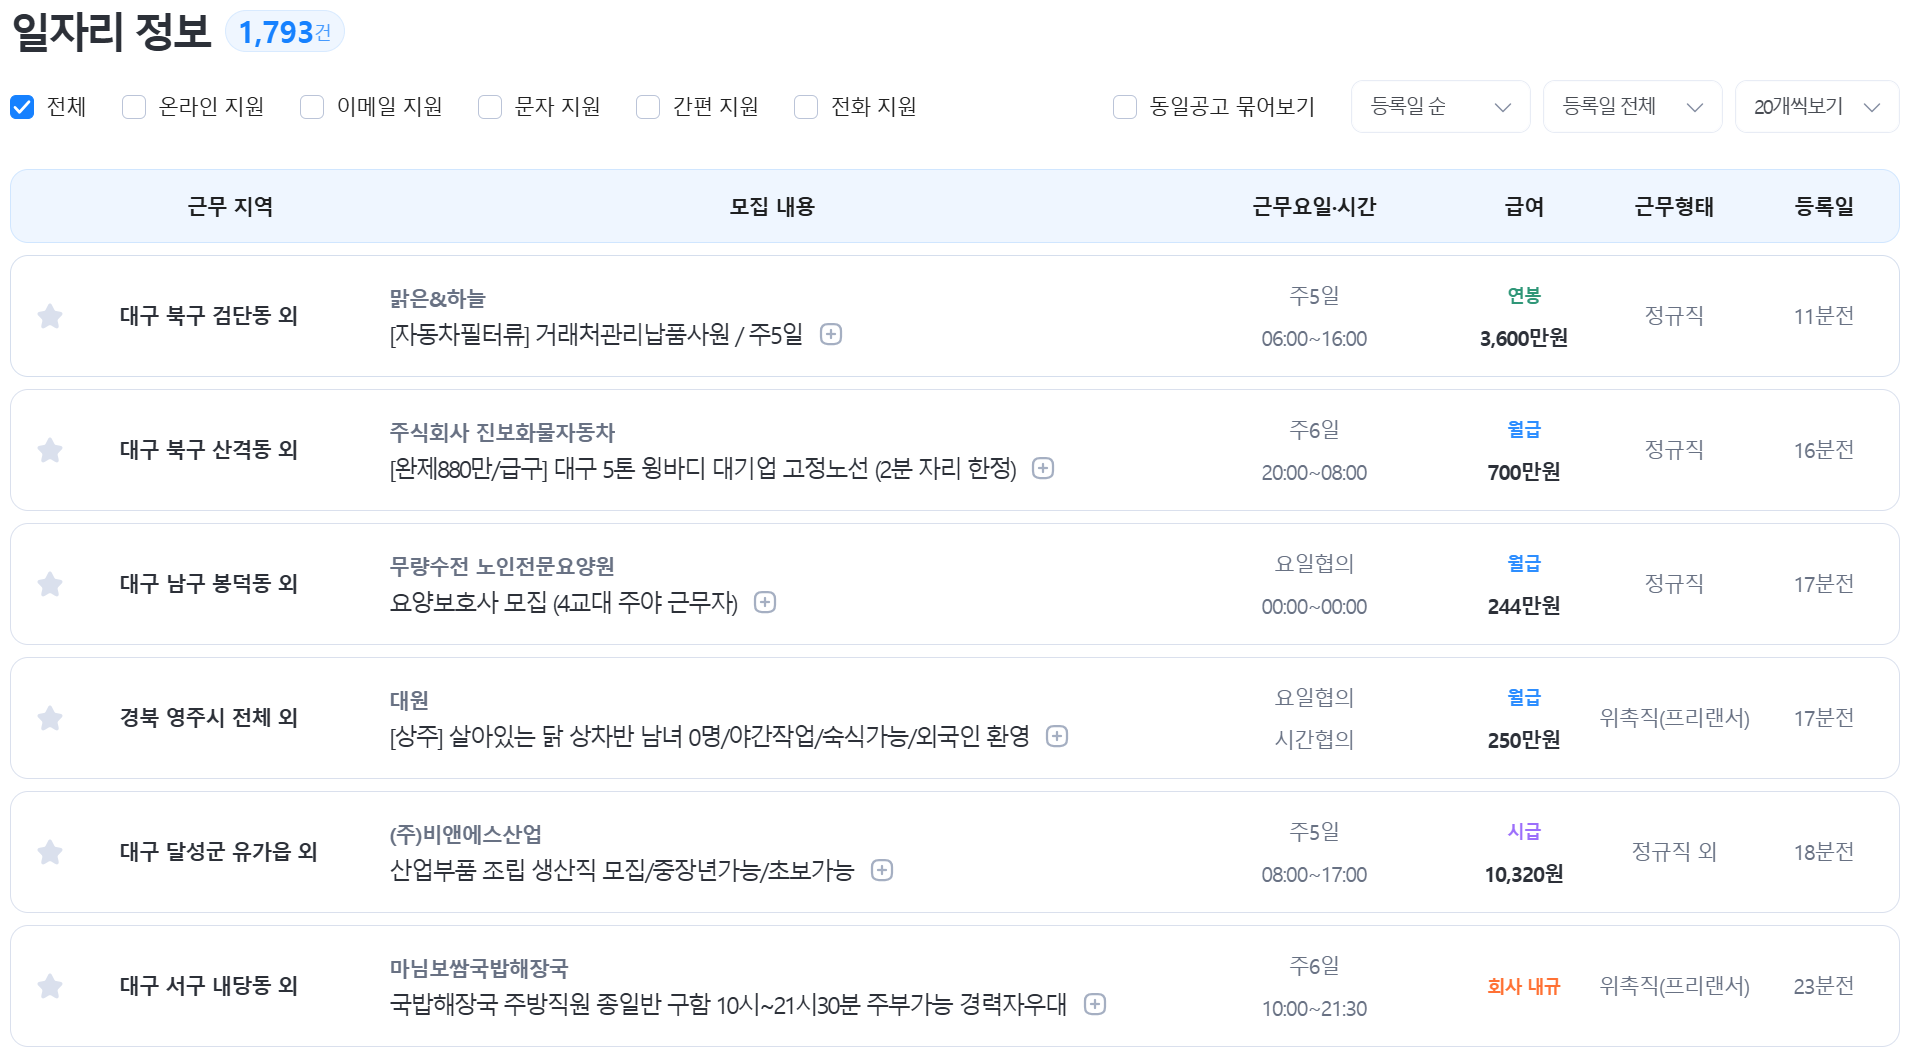Open the 요양보호사 모집 4교대 job title
This screenshot has width=1909, height=1051.
[x=563, y=602]
